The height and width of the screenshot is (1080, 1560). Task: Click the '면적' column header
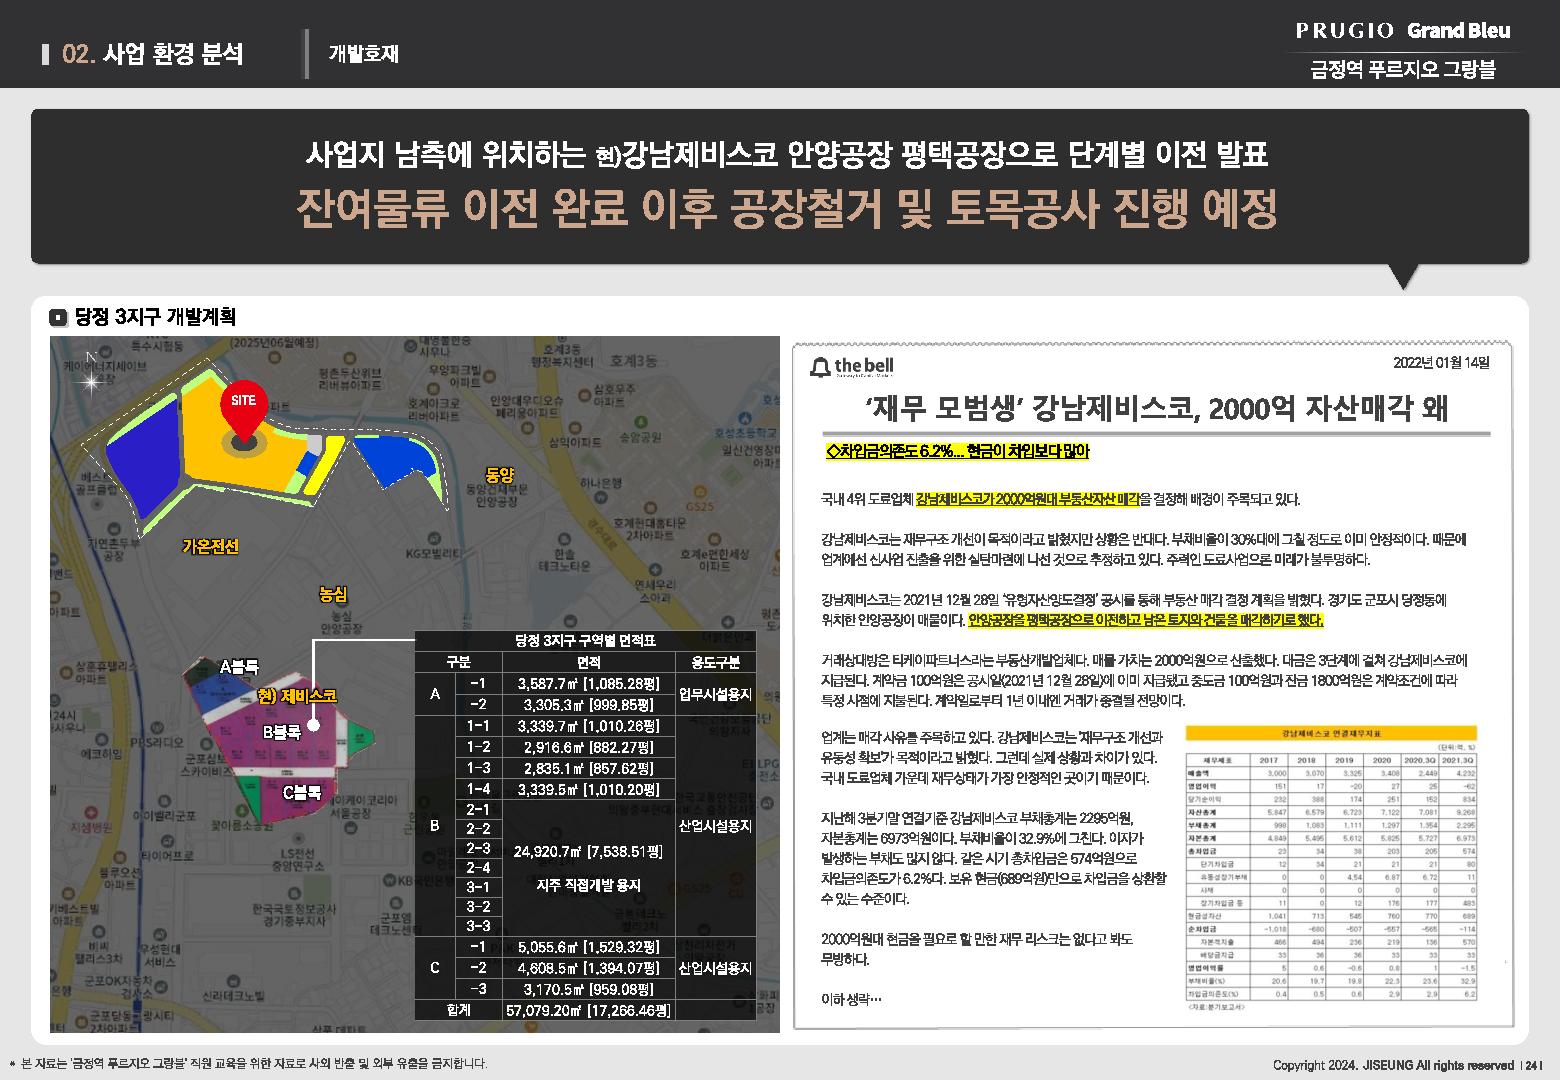589,662
